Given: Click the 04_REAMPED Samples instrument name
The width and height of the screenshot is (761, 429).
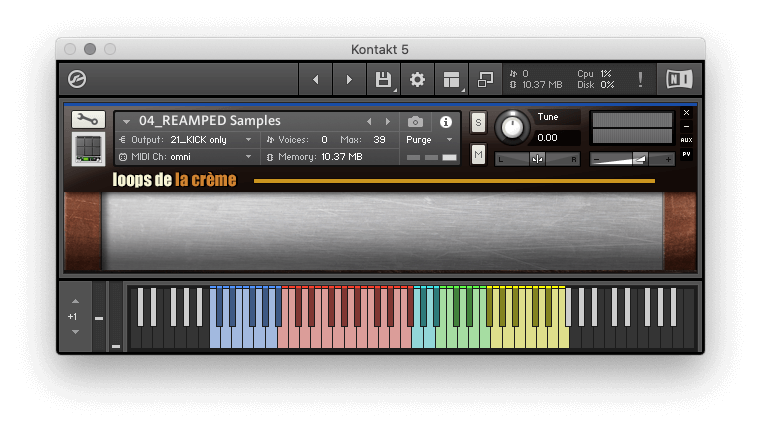Looking at the screenshot, I should [210, 121].
